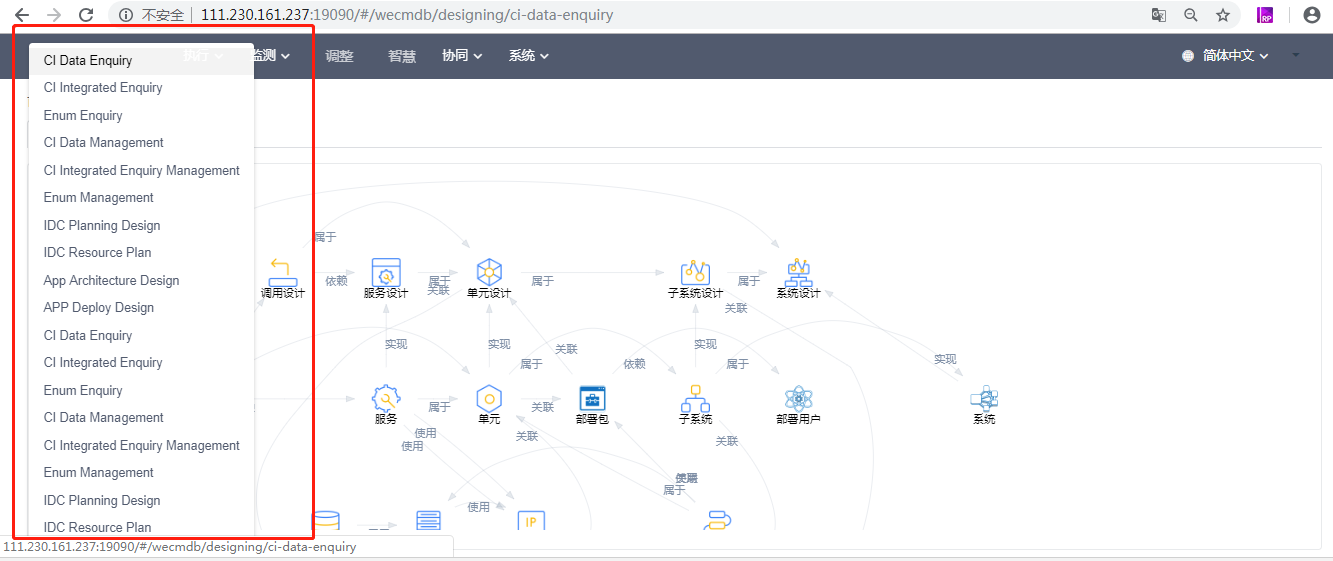Click the magnifier zoom icon in address bar
The width and height of the screenshot is (1333, 561).
[1191, 15]
